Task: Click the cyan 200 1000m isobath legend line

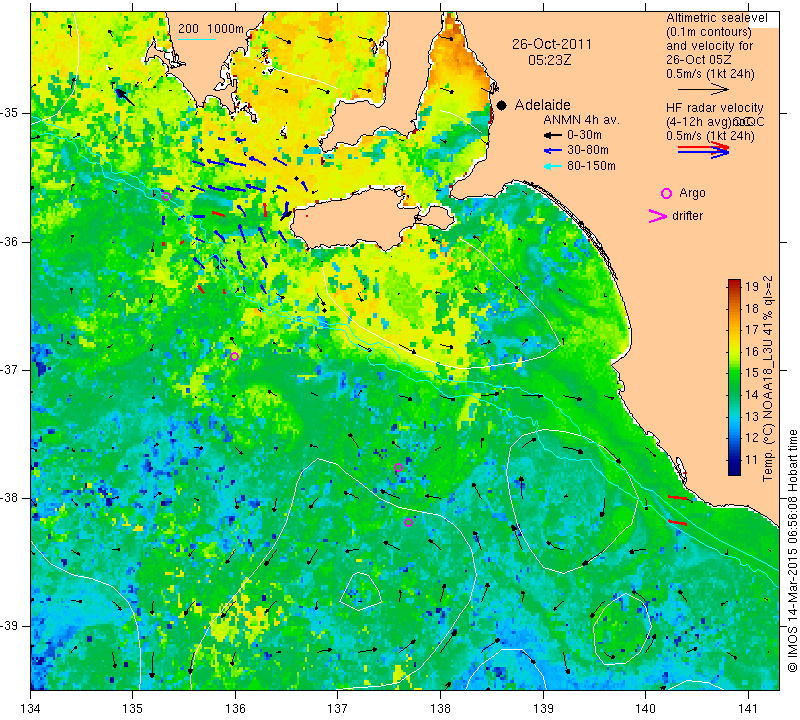Action: (197, 39)
